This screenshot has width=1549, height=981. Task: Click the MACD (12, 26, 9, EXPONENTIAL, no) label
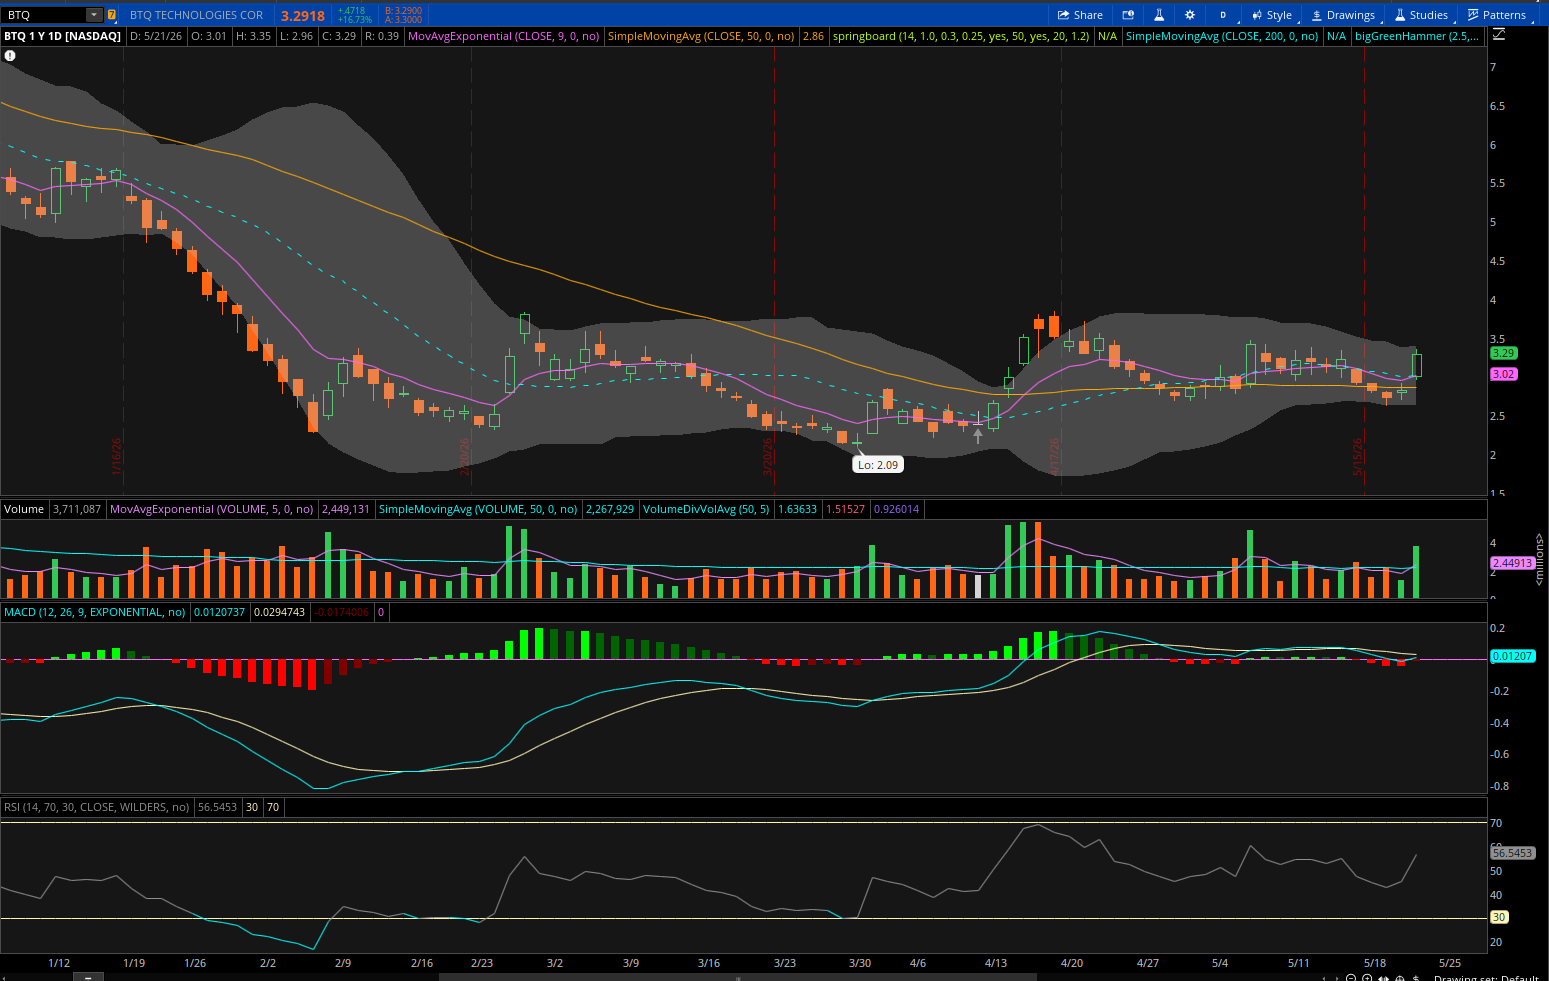coord(95,612)
